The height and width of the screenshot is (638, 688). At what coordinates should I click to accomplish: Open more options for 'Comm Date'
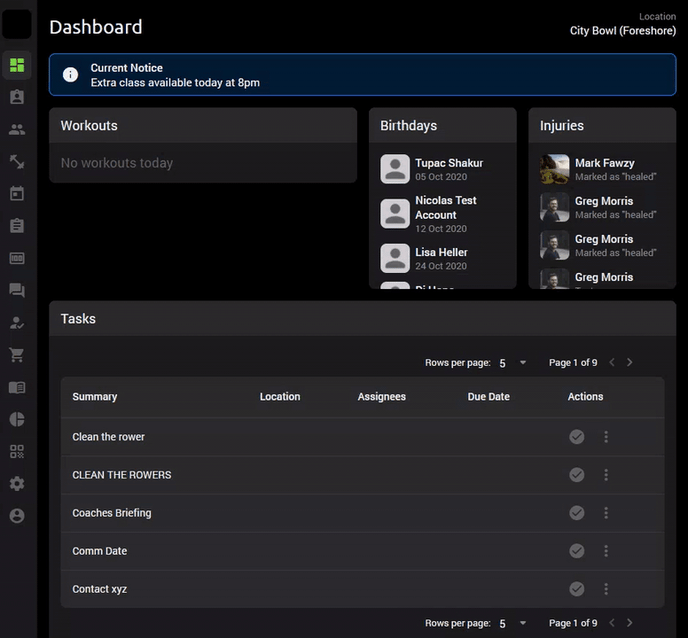(606, 551)
